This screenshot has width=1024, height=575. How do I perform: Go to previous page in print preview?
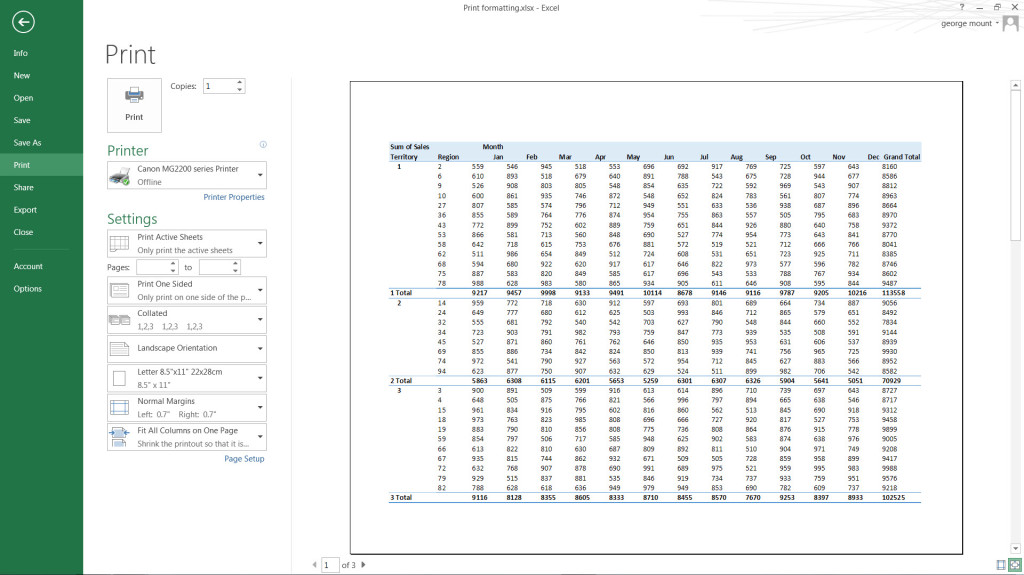[x=313, y=565]
